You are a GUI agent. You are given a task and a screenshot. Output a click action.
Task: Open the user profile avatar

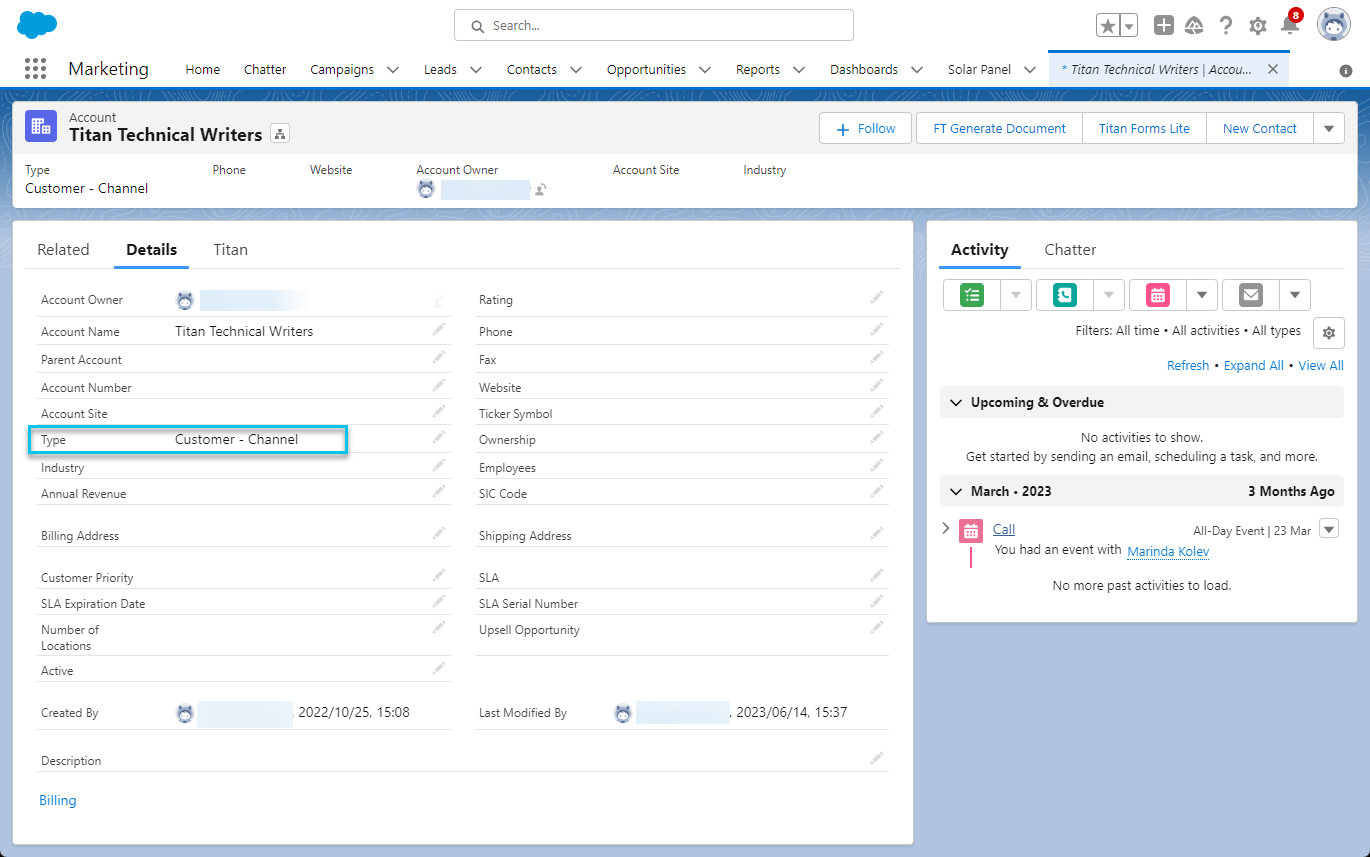click(1334, 25)
